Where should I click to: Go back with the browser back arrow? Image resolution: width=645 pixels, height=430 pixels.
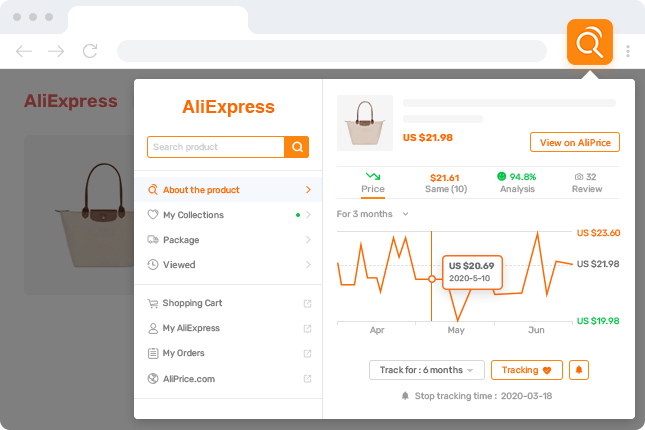24,51
